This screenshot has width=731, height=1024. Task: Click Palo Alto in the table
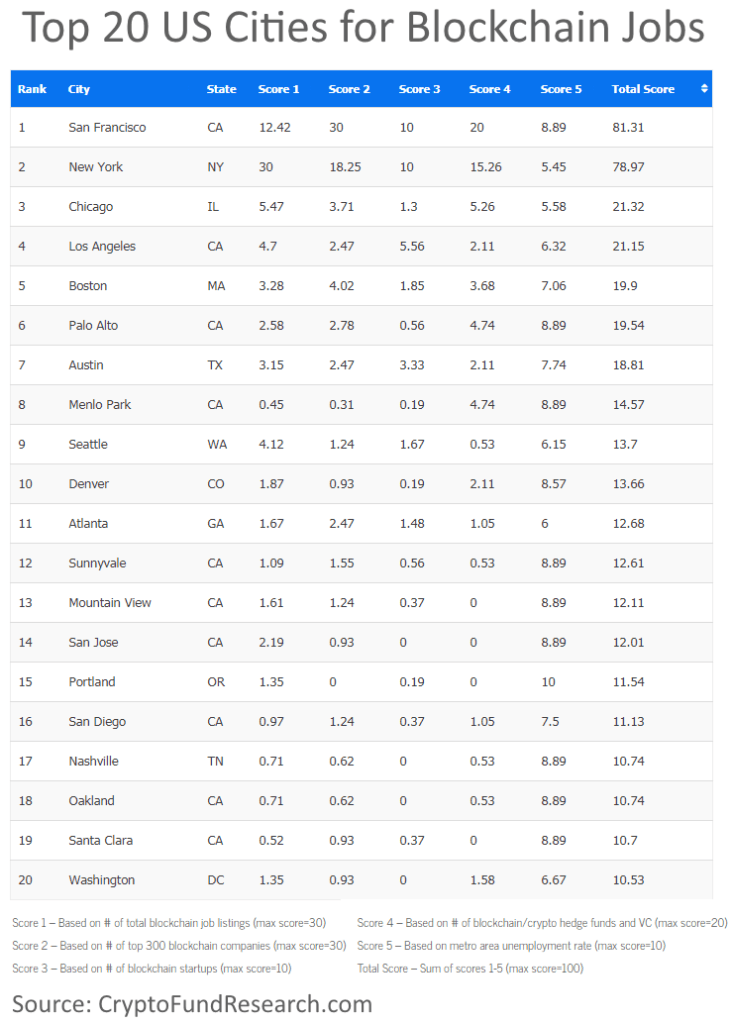(93, 326)
